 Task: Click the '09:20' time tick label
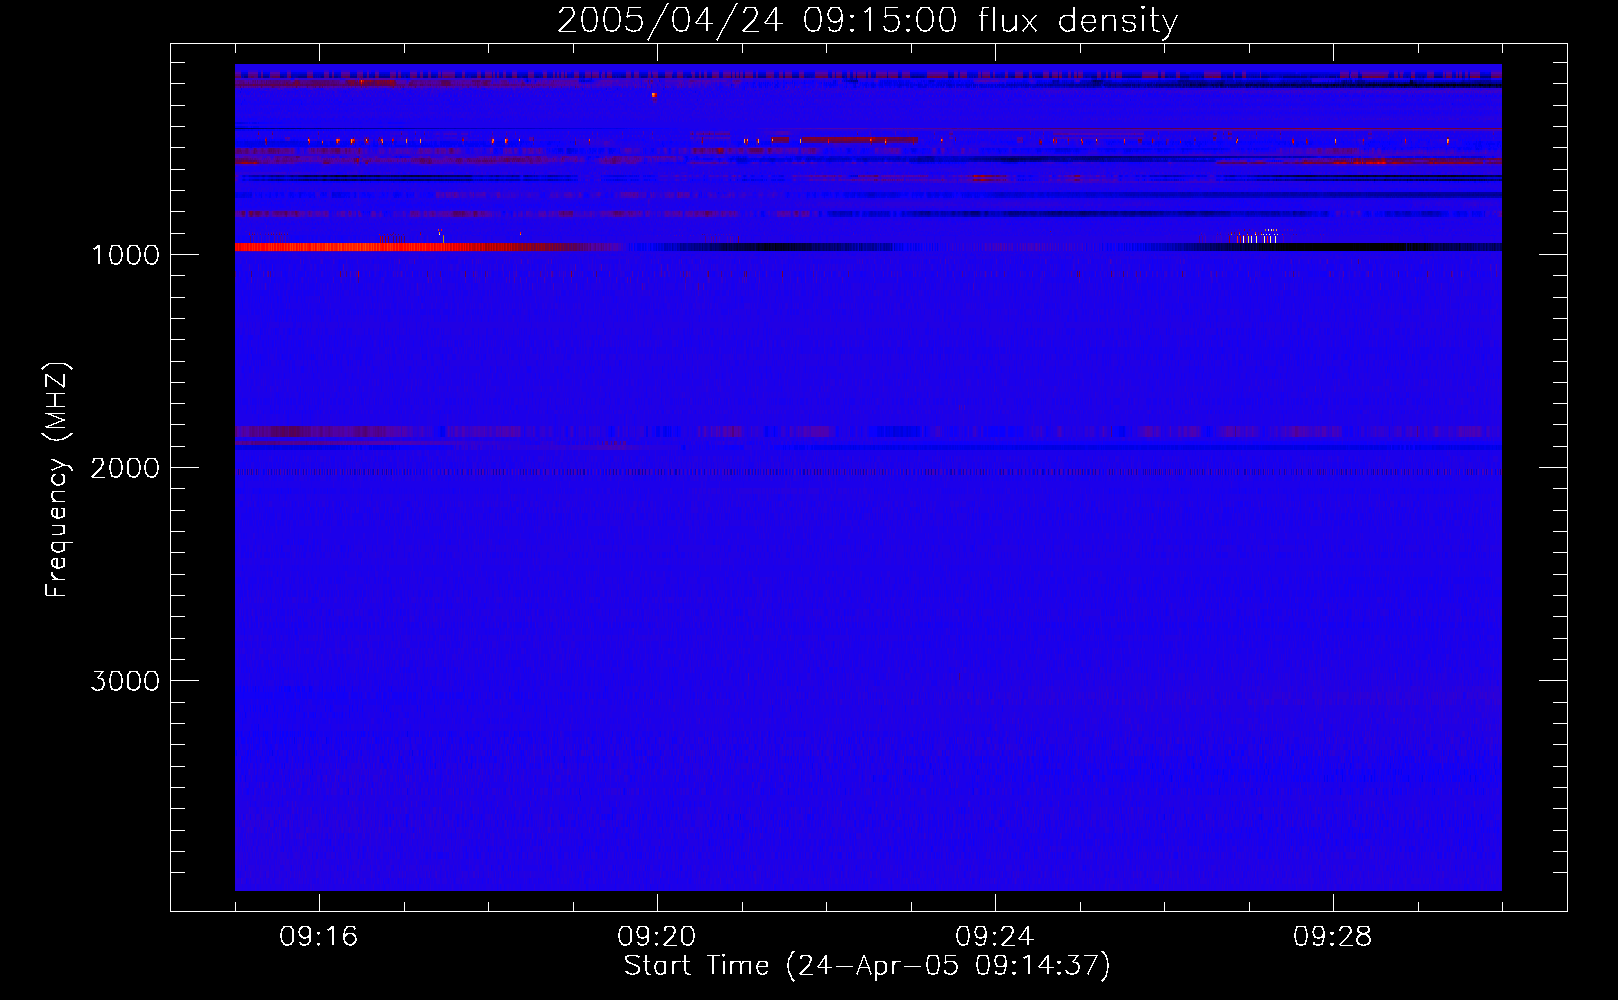(657, 937)
